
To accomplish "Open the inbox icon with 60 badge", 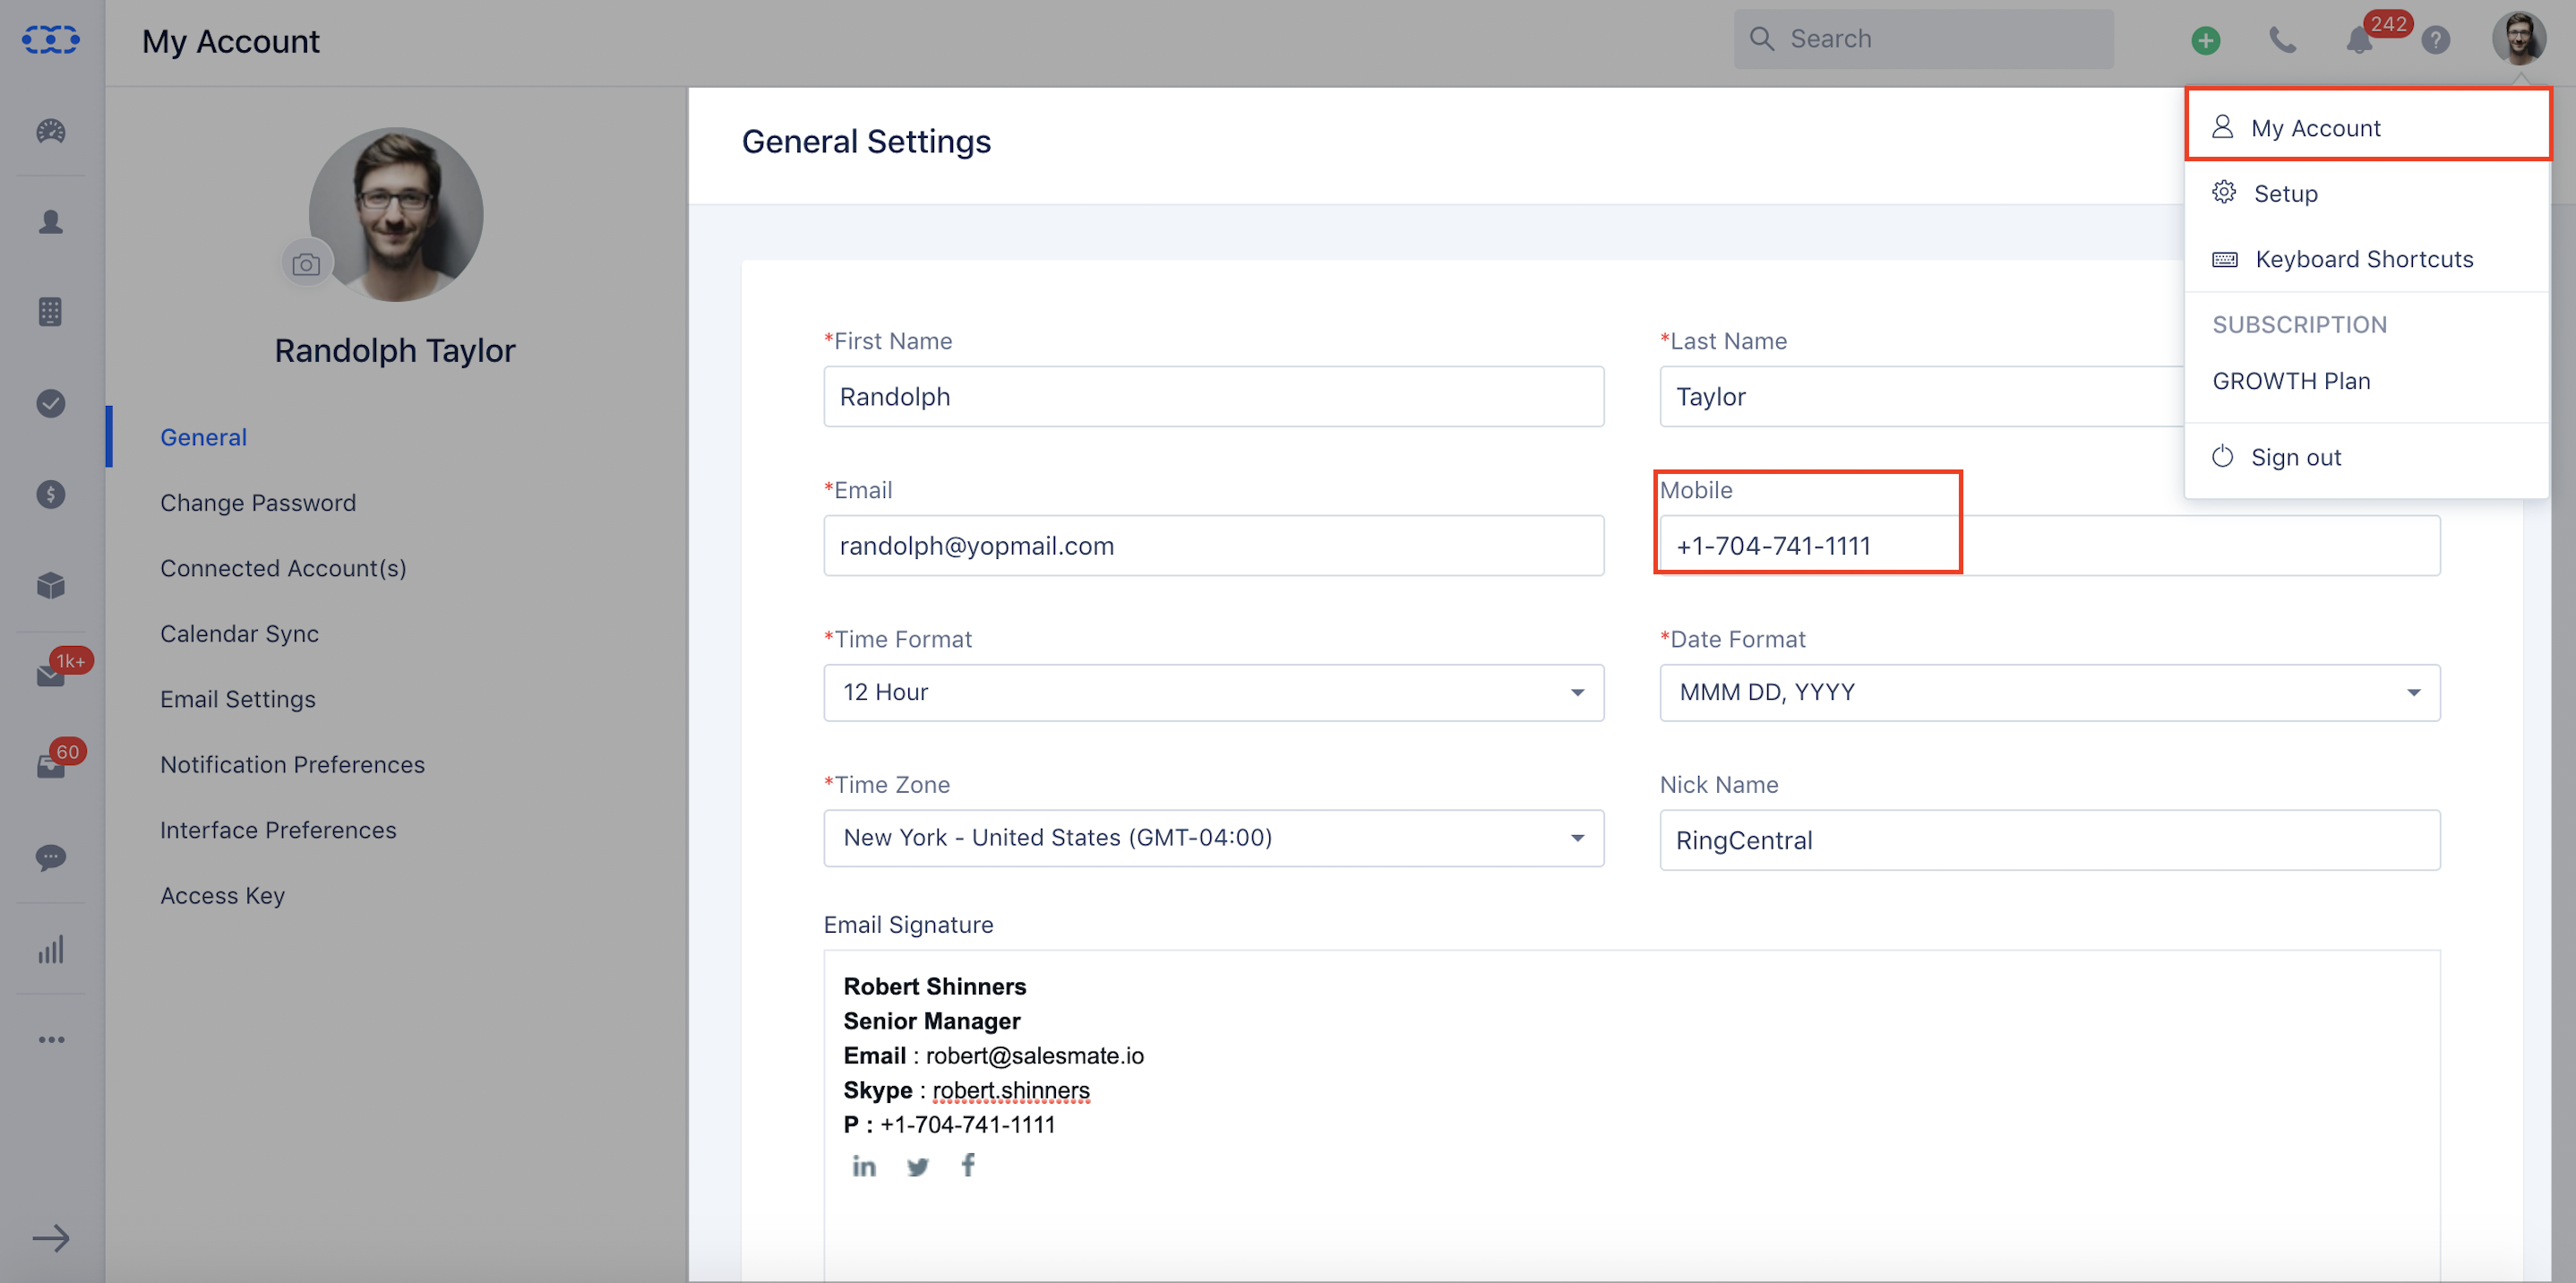I will 51,767.
